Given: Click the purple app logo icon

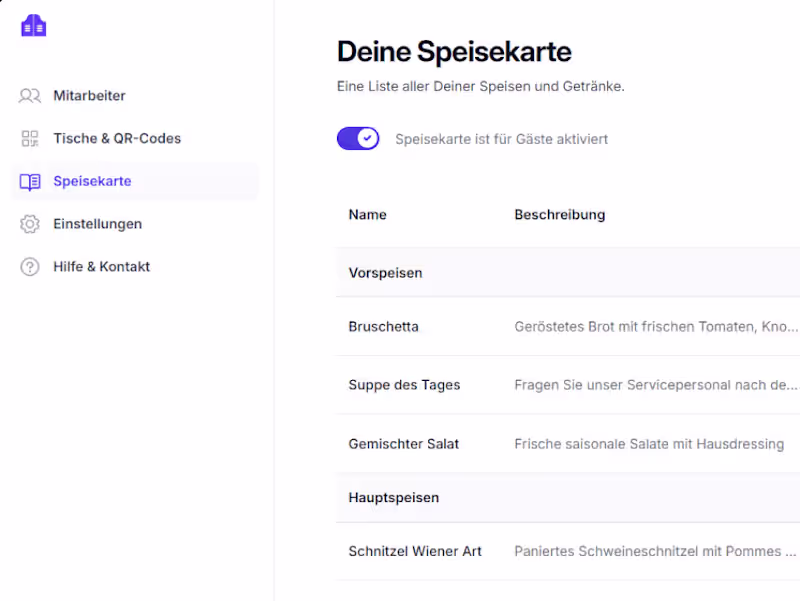Looking at the screenshot, I should pyautogui.click(x=33, y=26).
